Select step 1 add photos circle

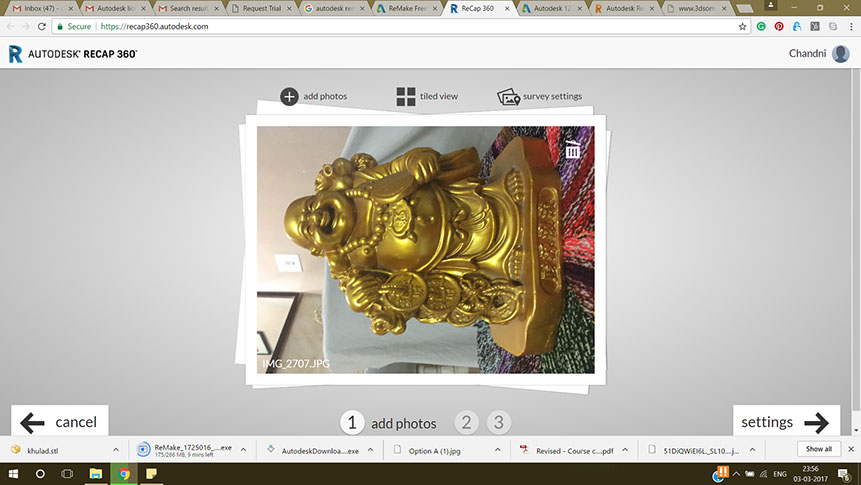click(x=352, y=422)
